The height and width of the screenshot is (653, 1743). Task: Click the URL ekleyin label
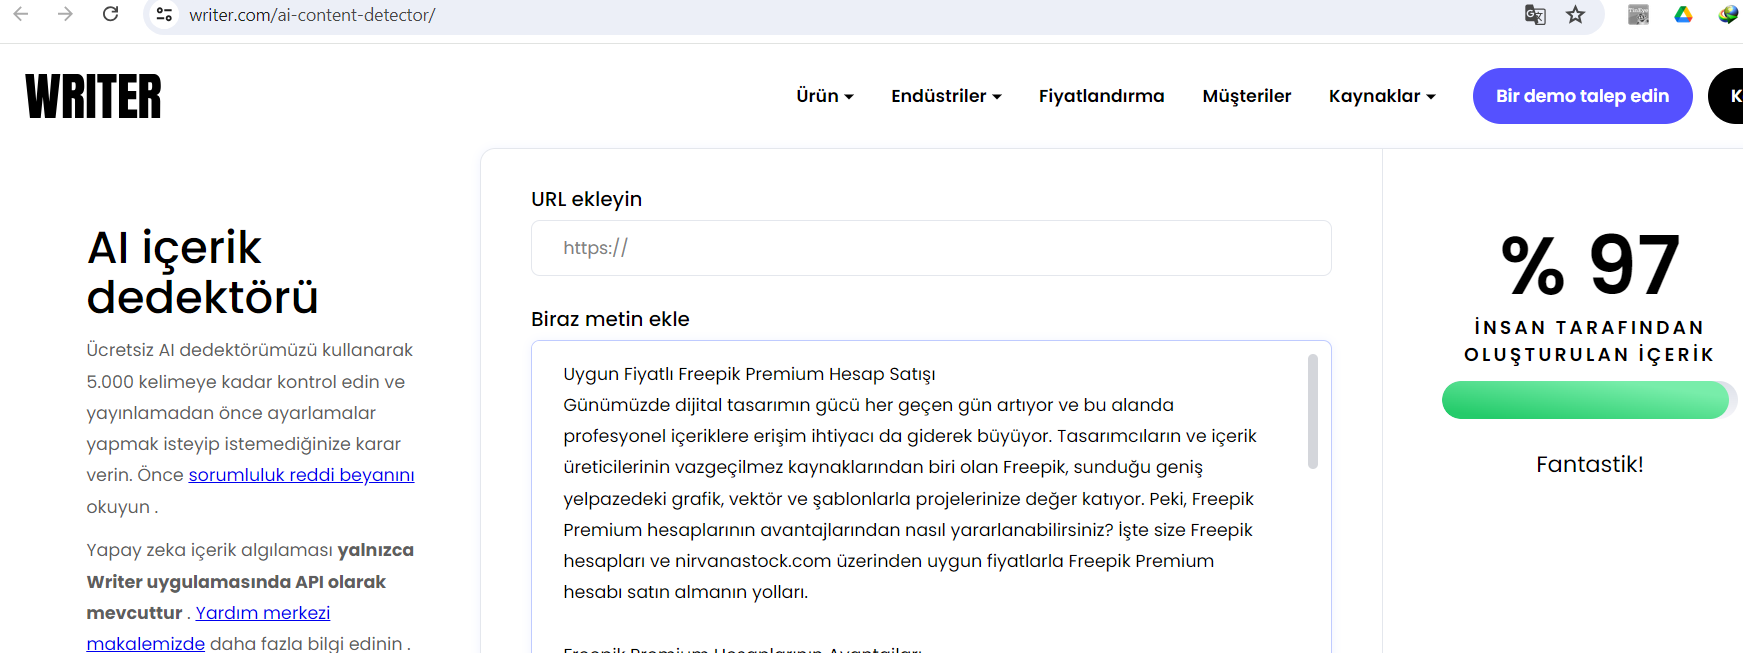[x=586, y=199]
